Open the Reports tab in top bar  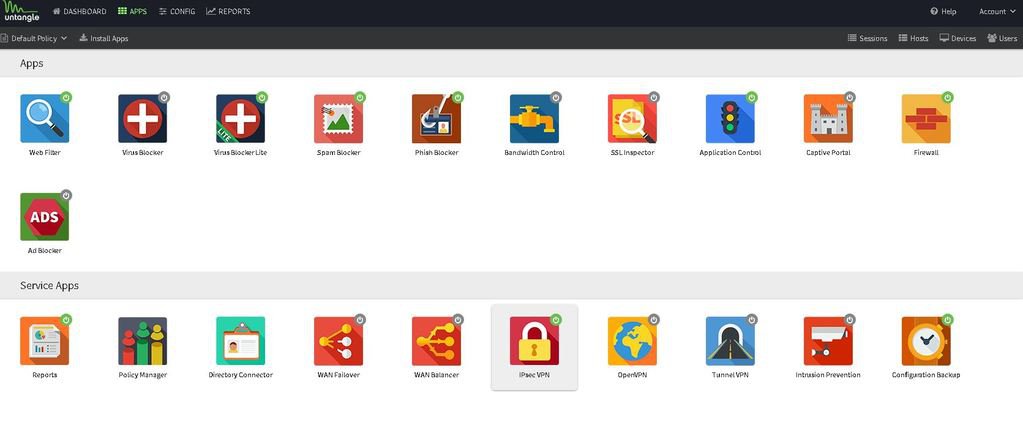228,11
